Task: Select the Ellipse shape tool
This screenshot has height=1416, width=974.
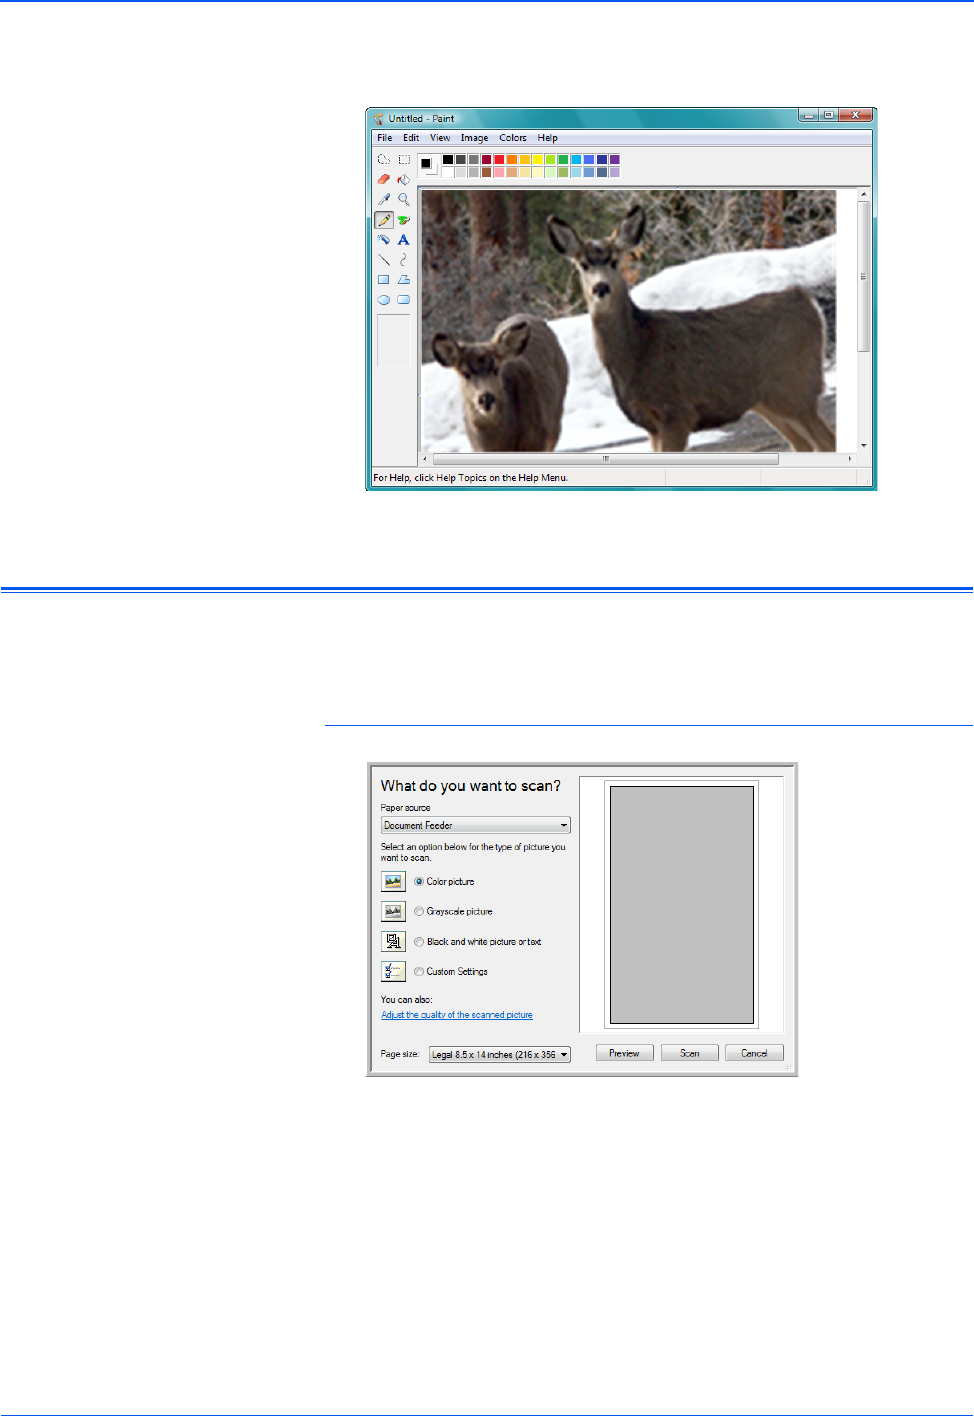Action: point(384,299)
